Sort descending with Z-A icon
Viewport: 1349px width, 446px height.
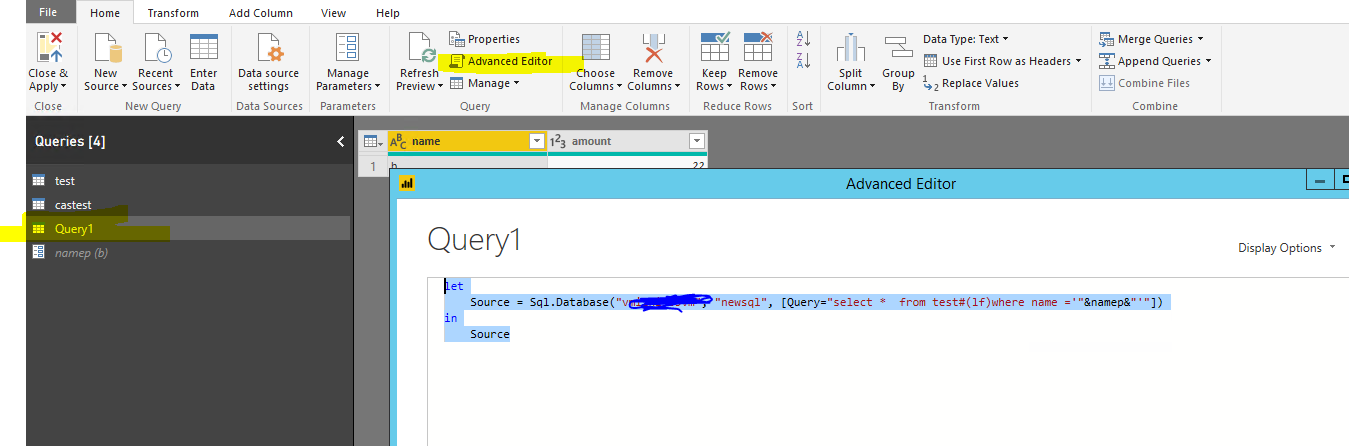[x=802, y=61]
